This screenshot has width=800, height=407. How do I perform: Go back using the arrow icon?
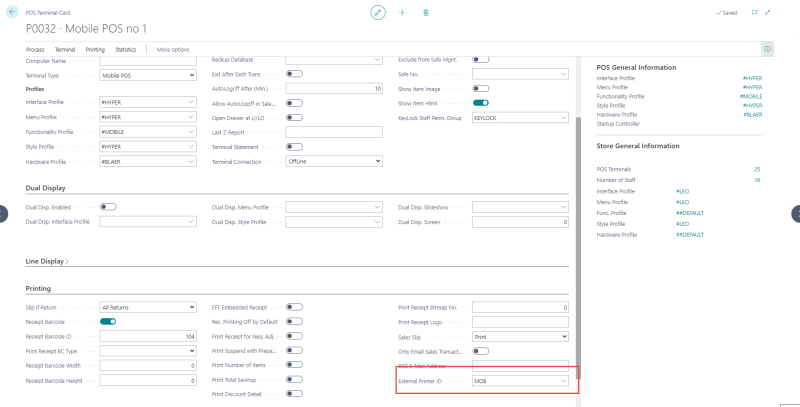tap(12, 12)
